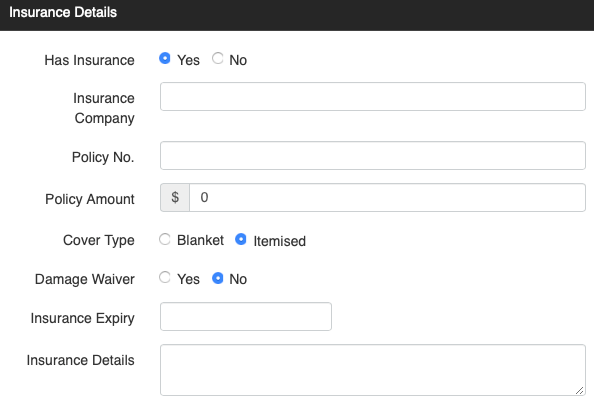Click the Cover Type field label
The image size is (594, 407).
pos(99,240)
